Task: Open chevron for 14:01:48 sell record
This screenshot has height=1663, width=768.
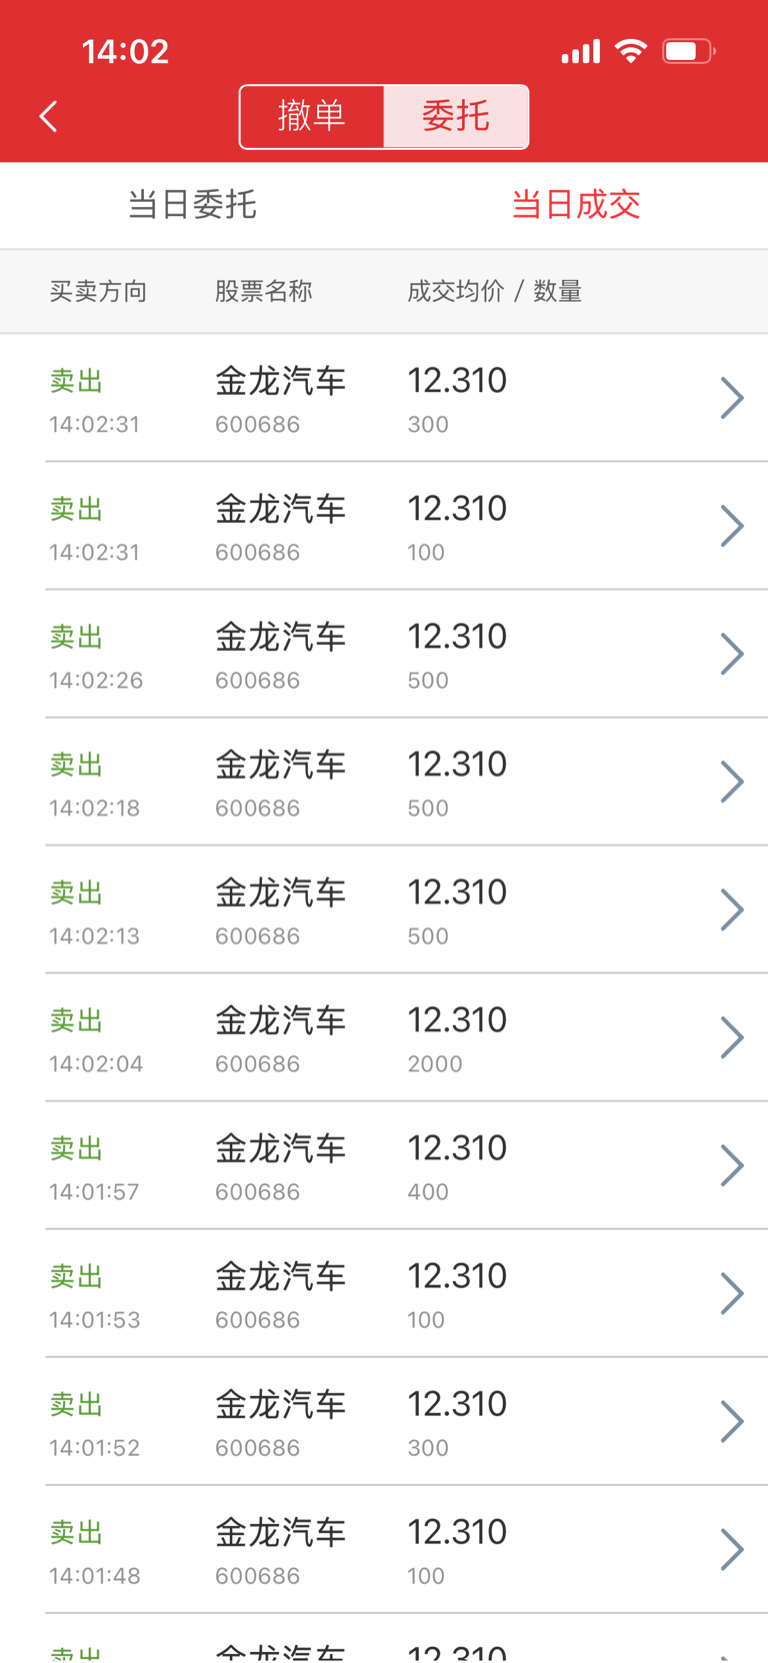Action: coord(732,1550)
